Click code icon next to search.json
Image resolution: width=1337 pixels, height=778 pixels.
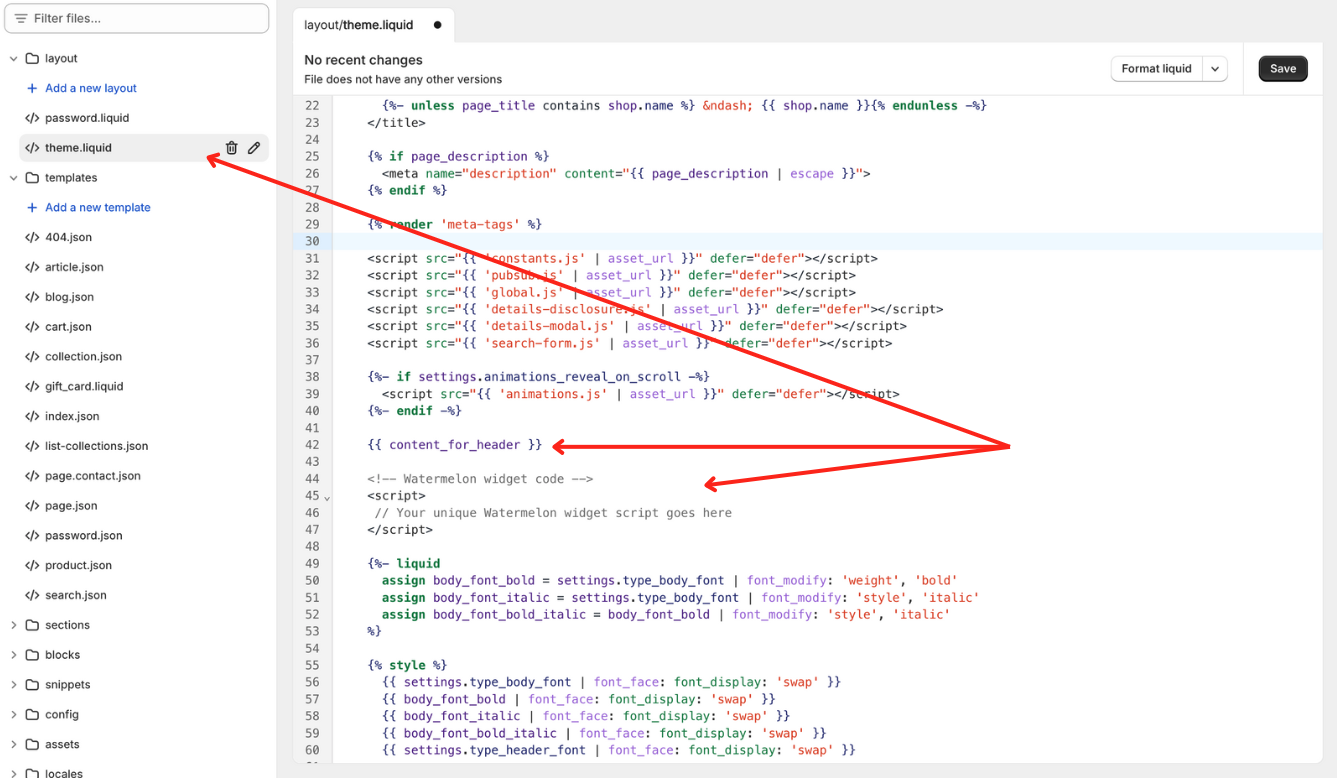[x=32, y=595]
